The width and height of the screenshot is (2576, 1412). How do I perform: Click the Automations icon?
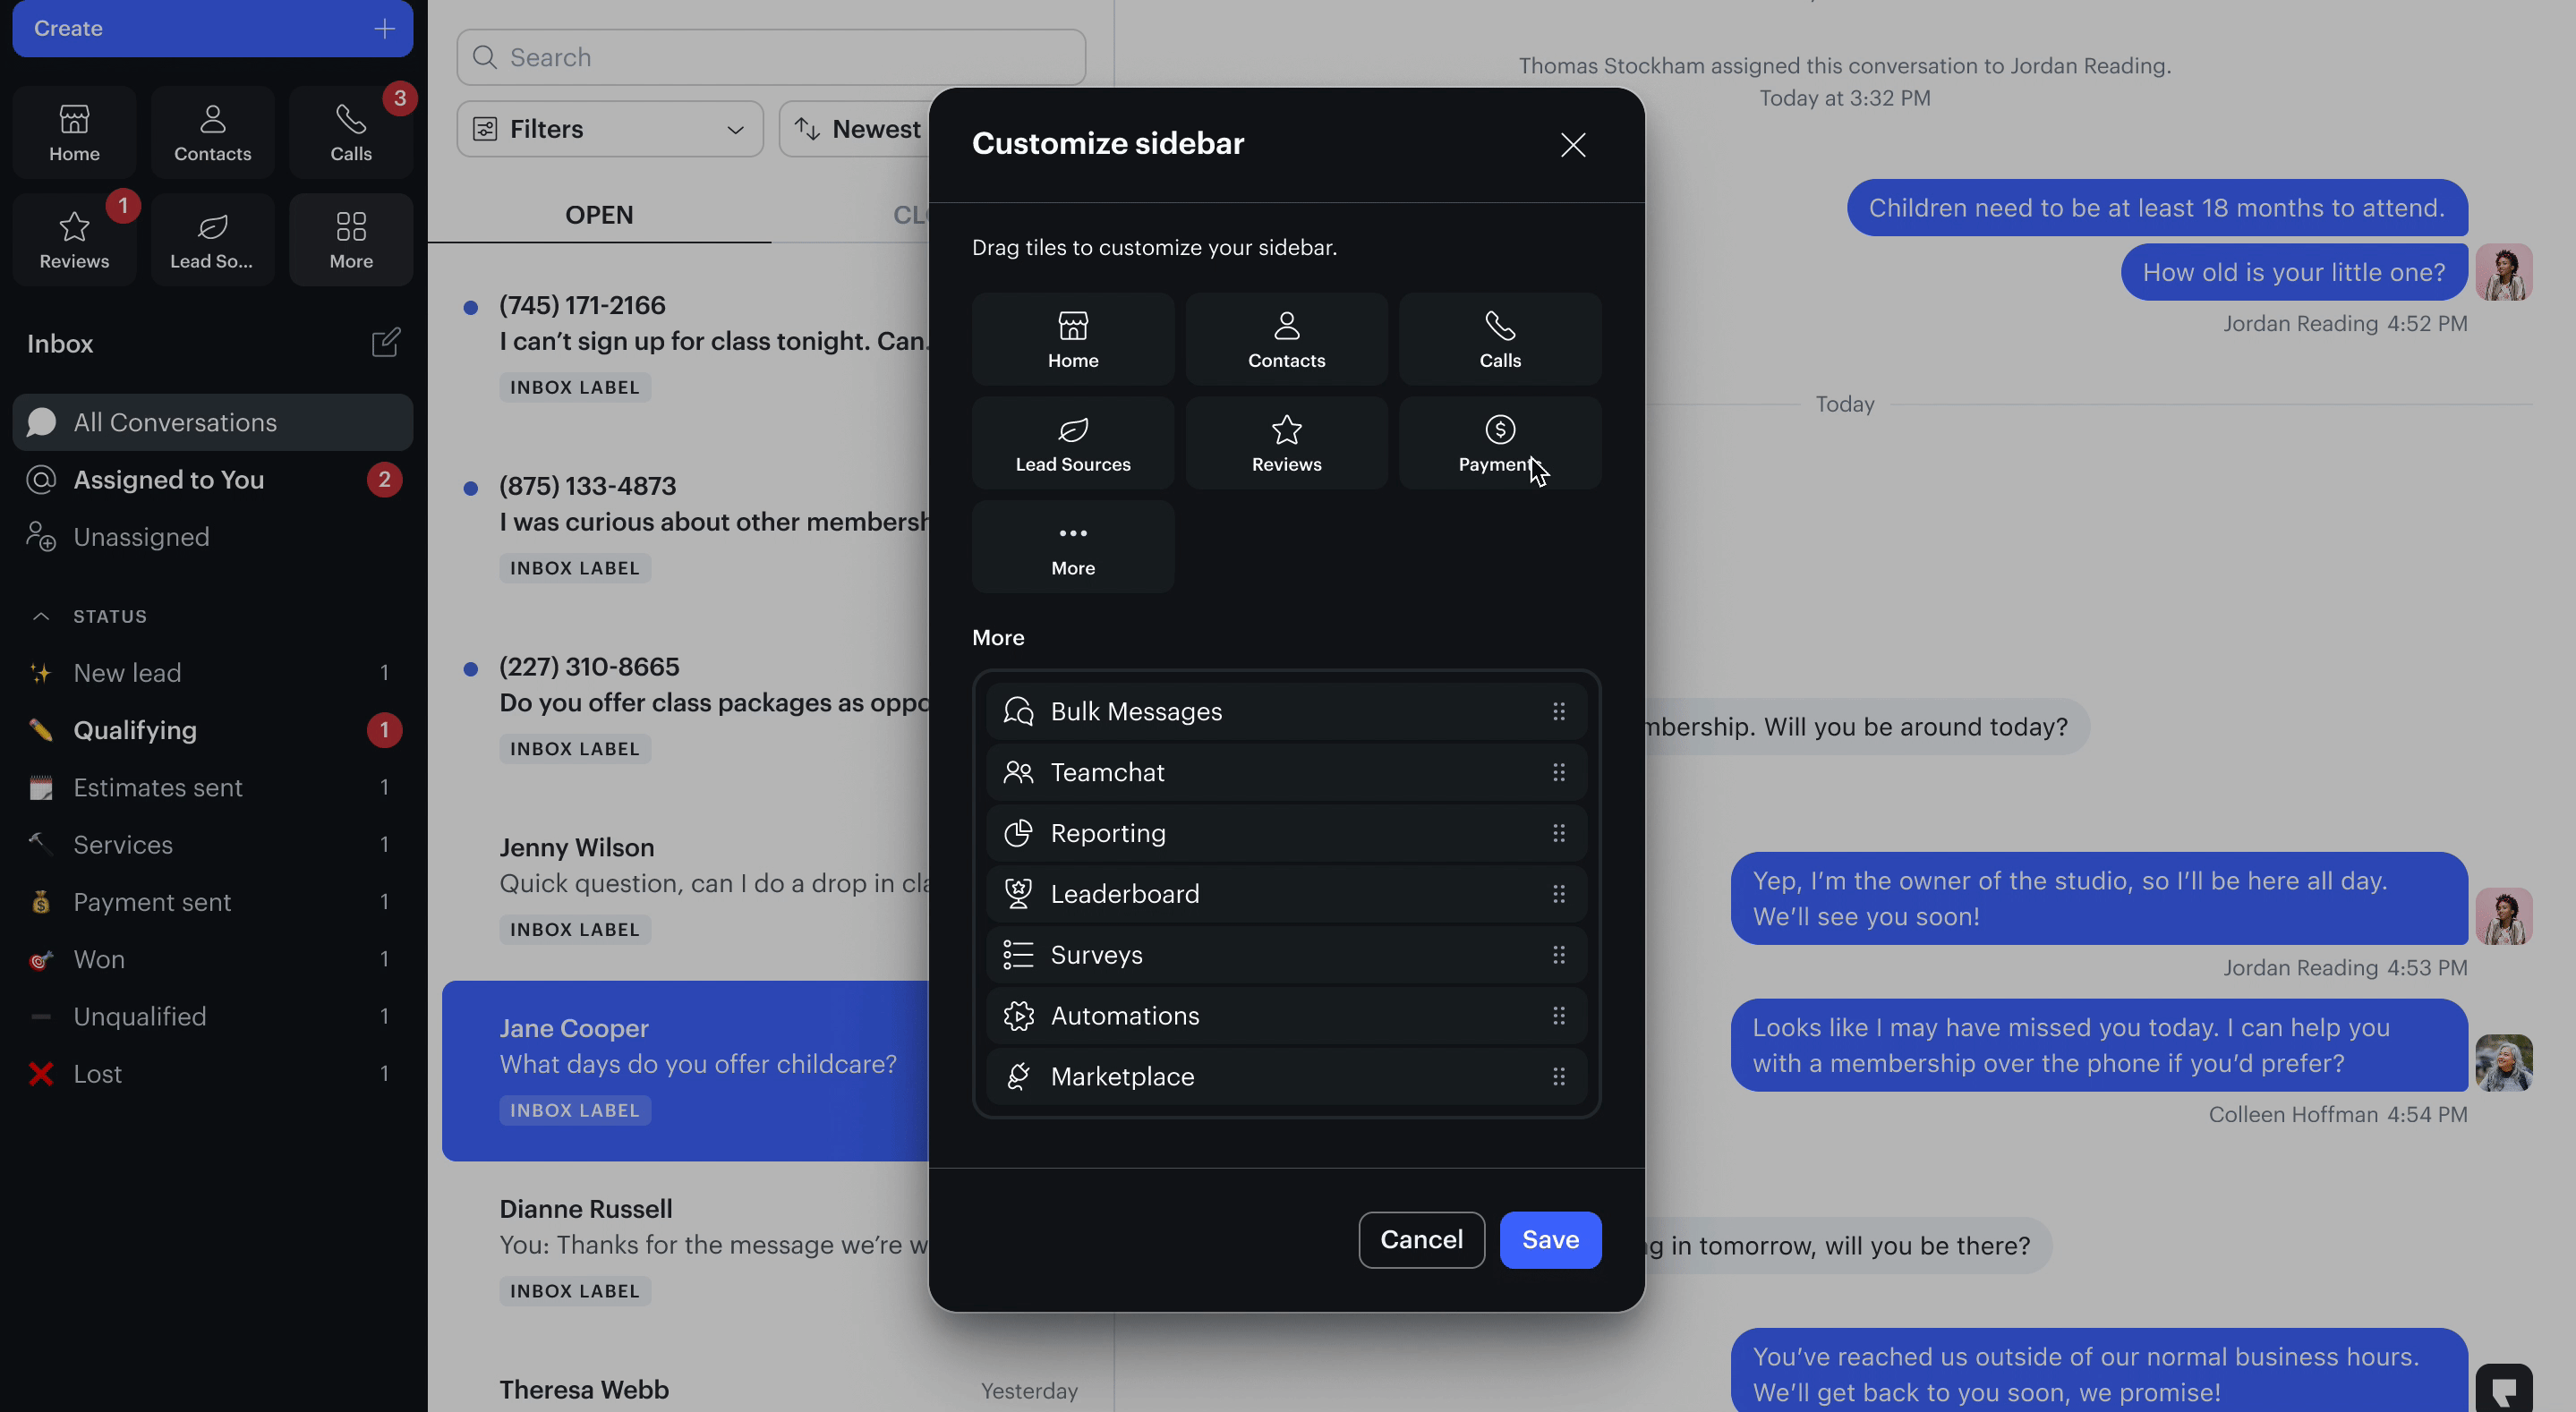click(x=1018, y=1015)
